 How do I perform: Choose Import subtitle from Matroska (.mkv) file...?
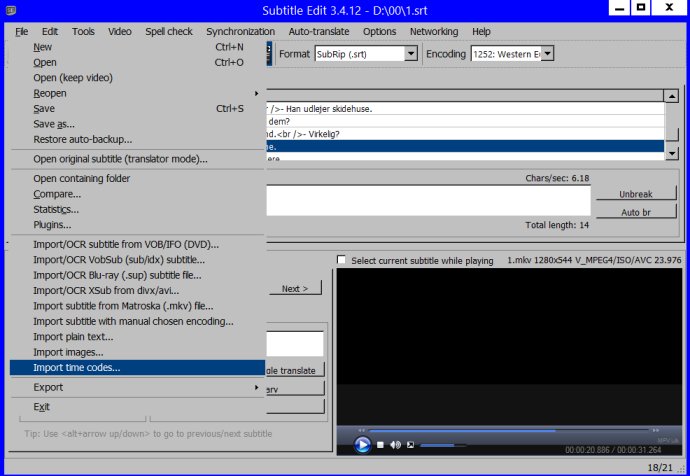point(137,306)
